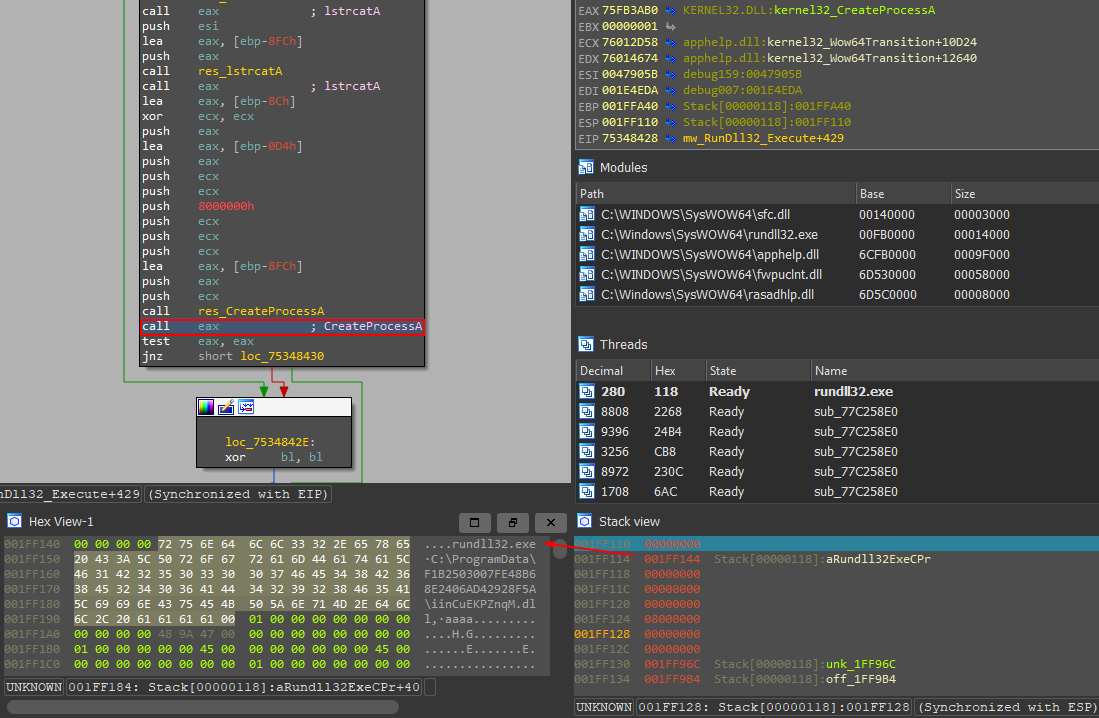Screen dimensions: 1099x718
Task: Click off_1FF9B4 reference in Stack view
Action: click(861, 679)
